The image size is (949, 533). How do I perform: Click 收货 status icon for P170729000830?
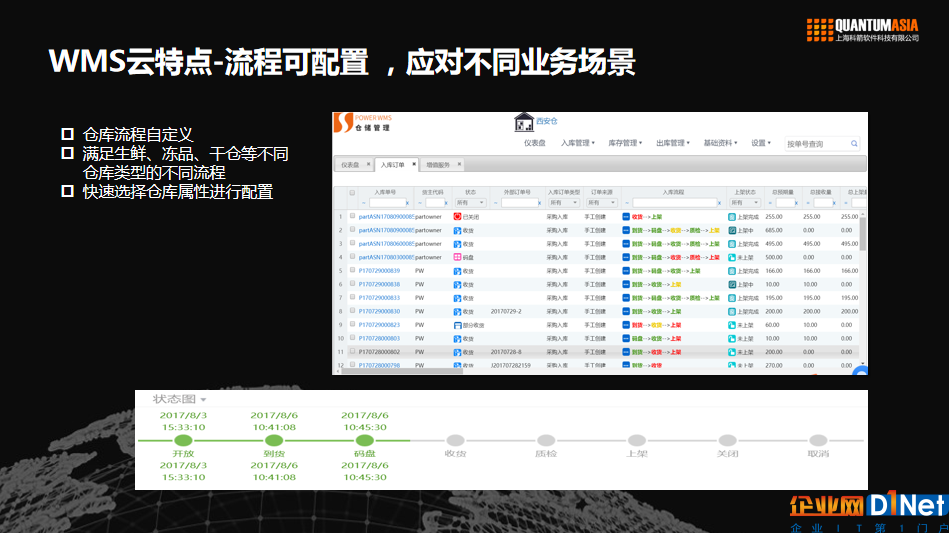pyautogui.click(x=457, y=312)
